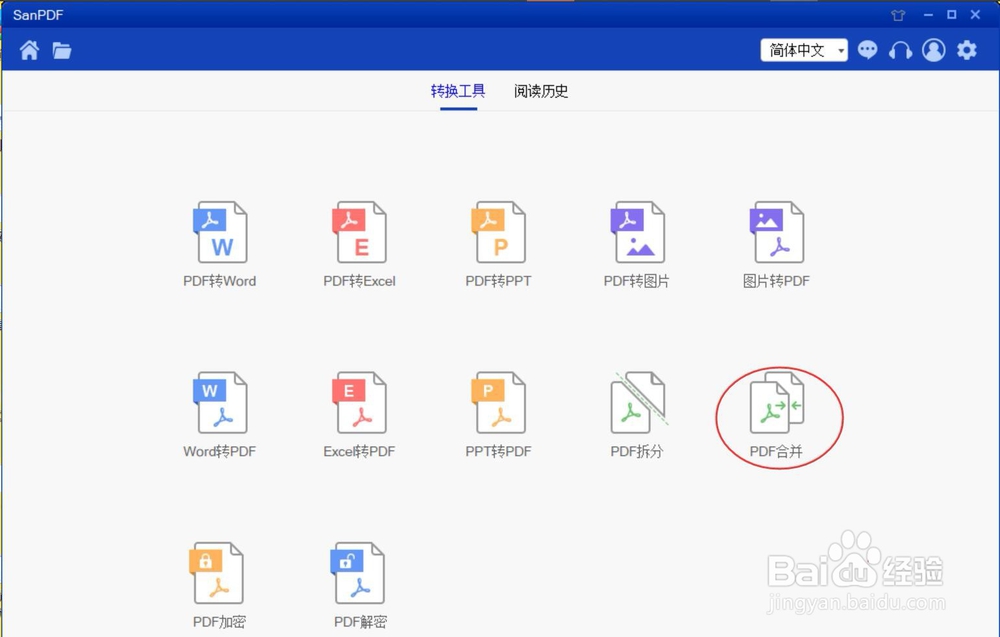The height and width of the screenshot is (637, 1000).
Task: Switch to the 阅读历史 tab
Action: (x=541, y=90)
